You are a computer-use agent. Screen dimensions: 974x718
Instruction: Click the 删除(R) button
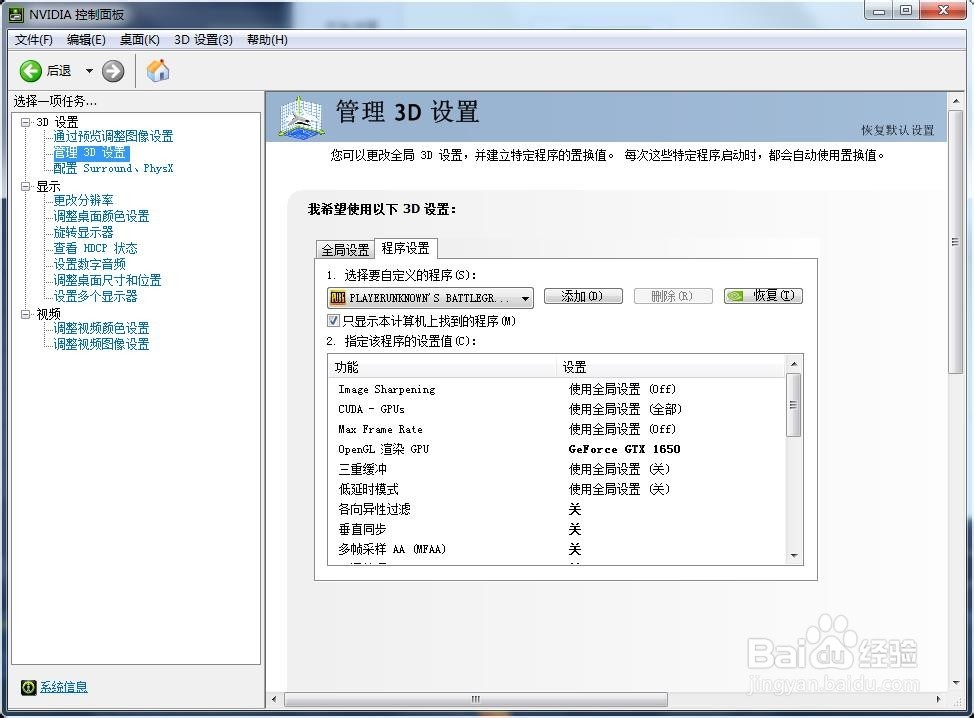click(x=672, y=296)
